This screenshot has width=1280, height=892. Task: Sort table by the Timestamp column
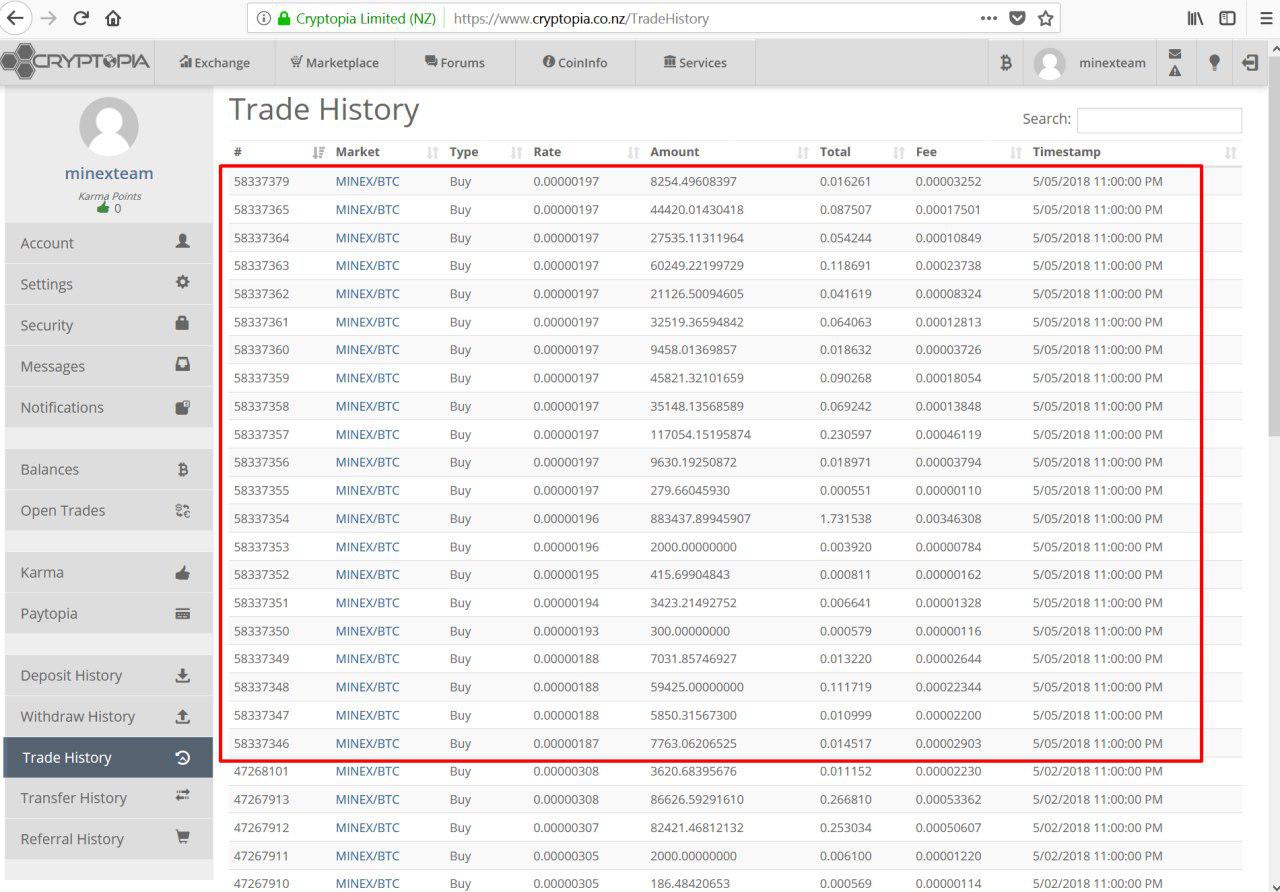click(1135, 152)
